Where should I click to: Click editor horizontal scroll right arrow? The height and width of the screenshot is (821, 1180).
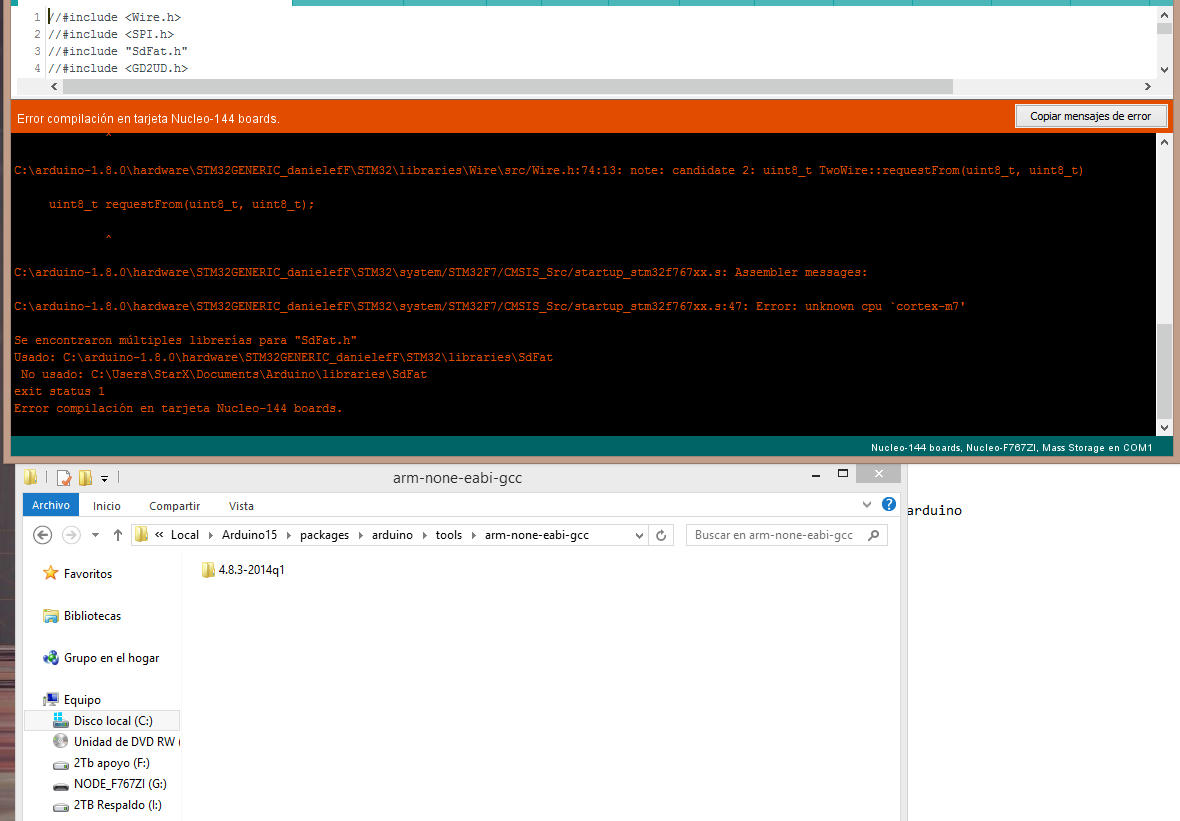1147,87
